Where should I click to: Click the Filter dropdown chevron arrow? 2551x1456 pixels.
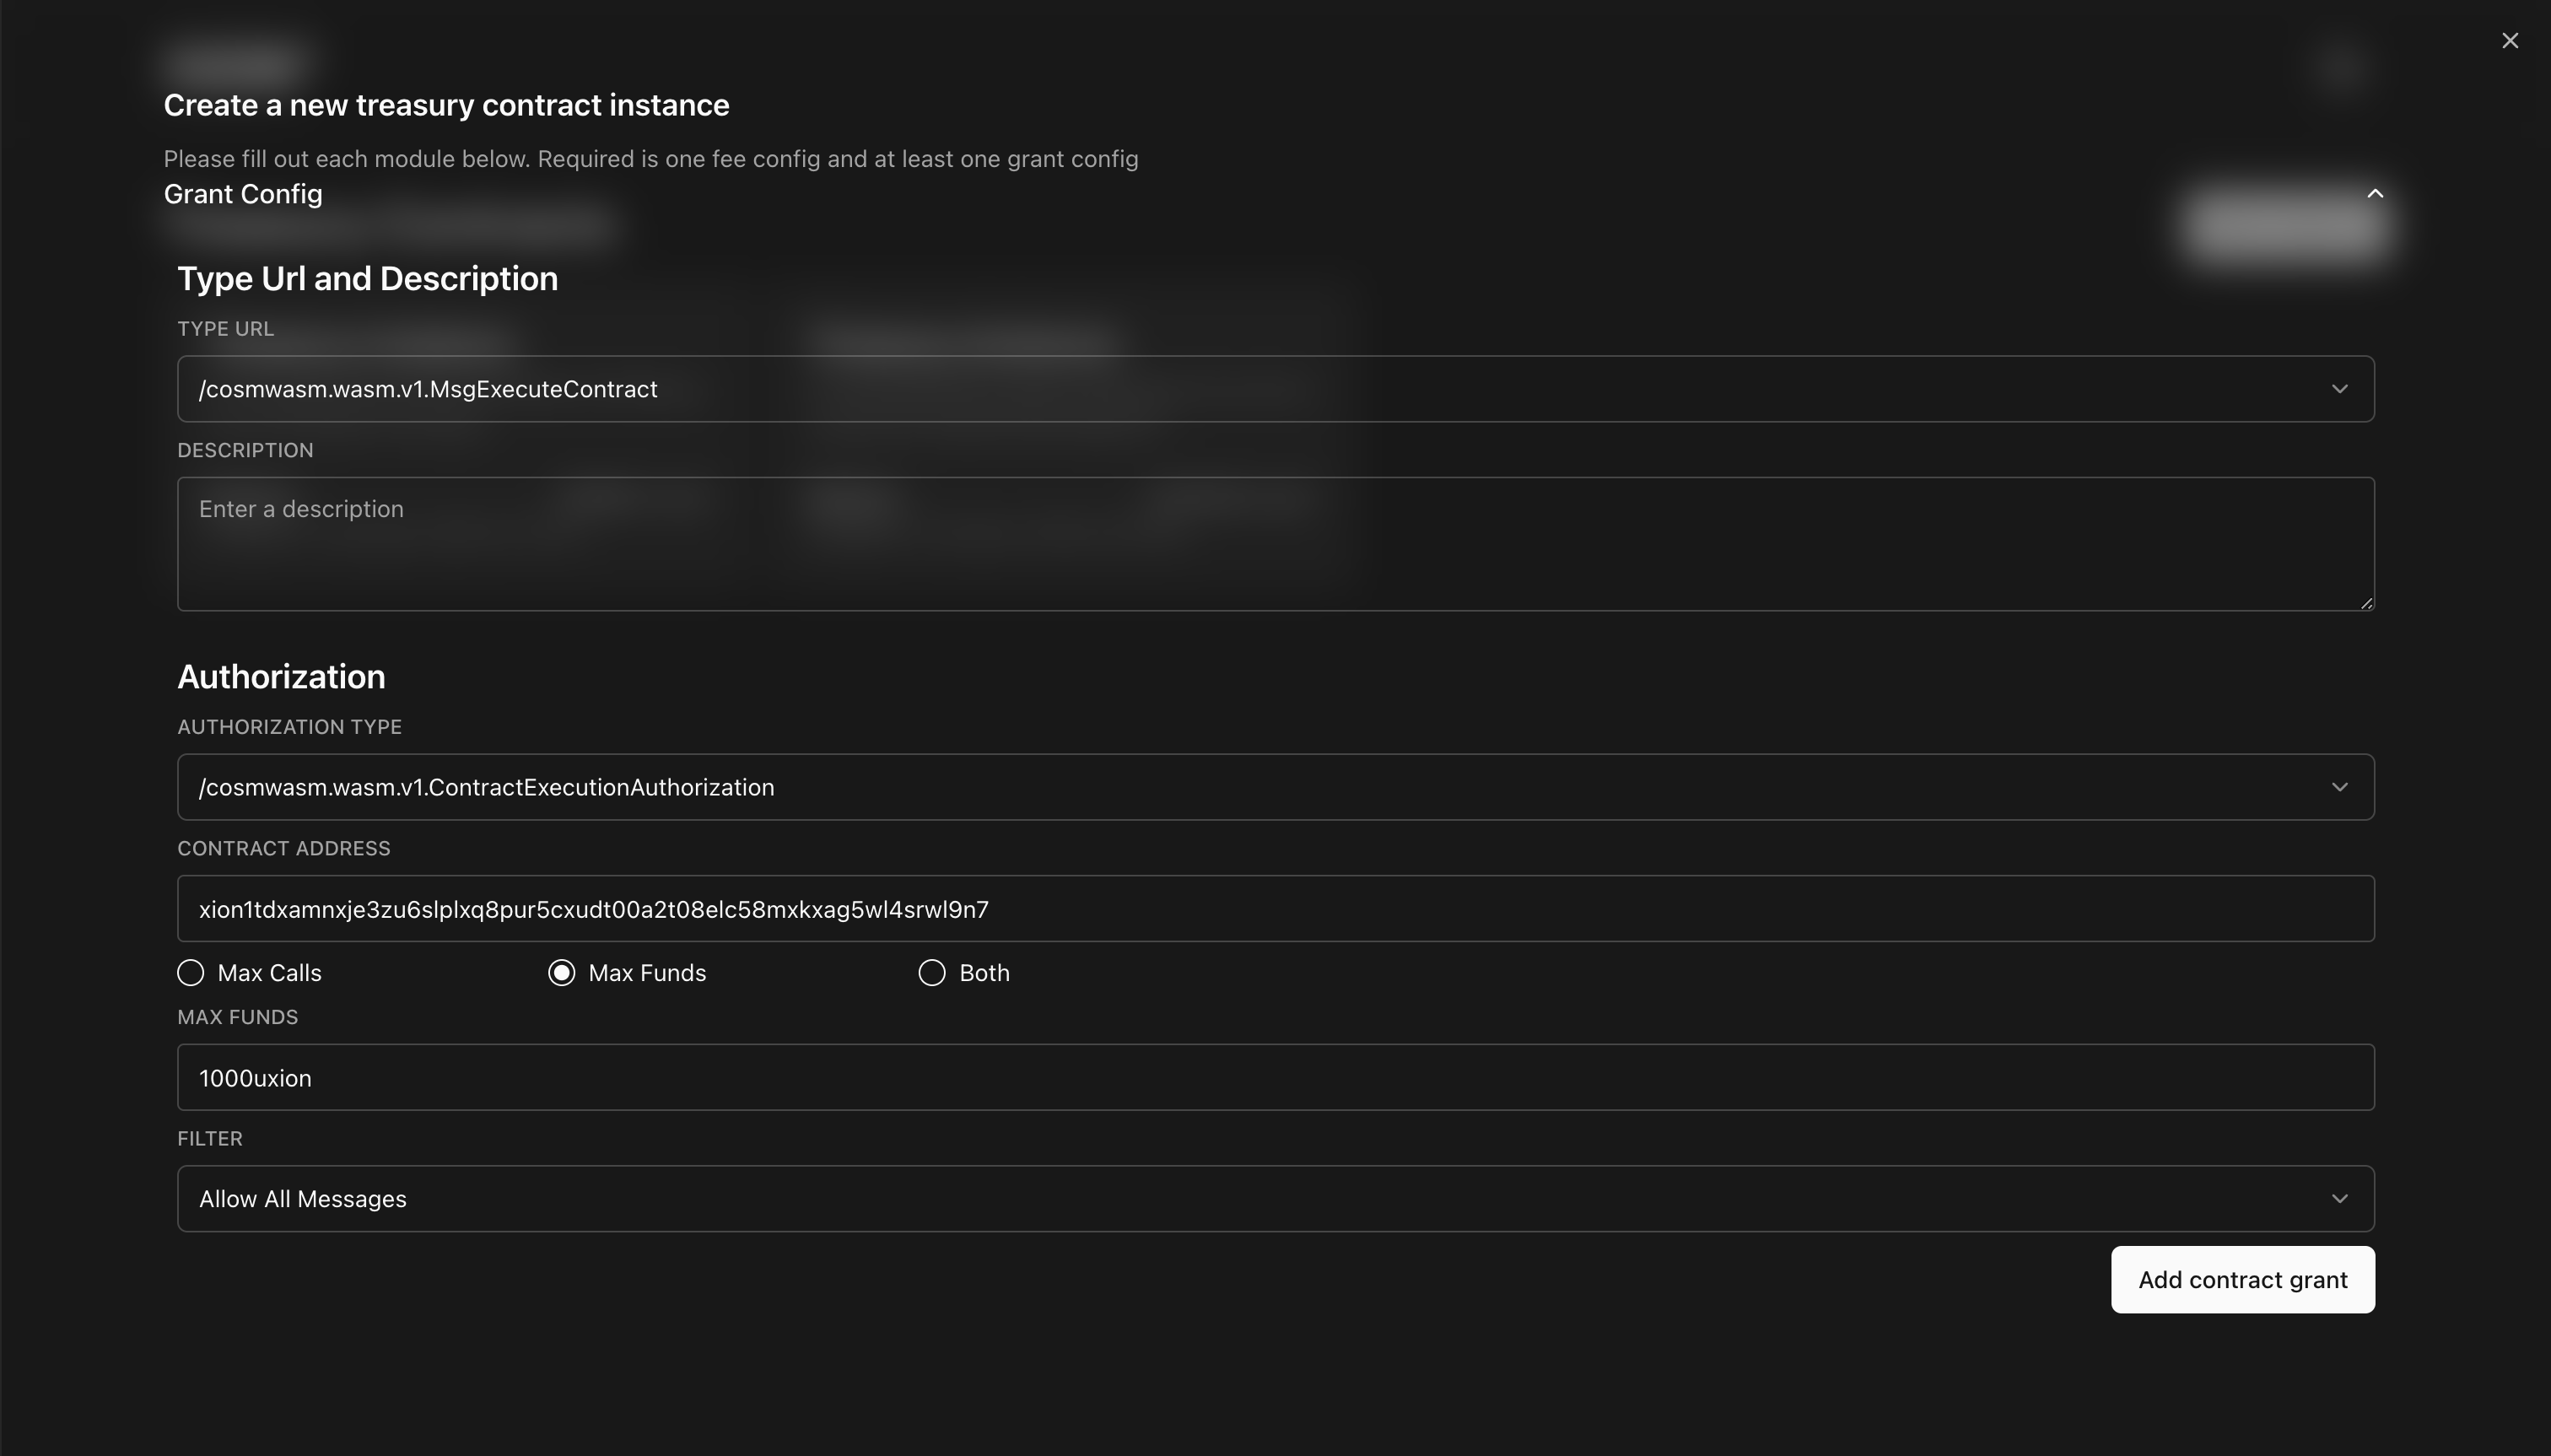(x=2340, y=1198)
